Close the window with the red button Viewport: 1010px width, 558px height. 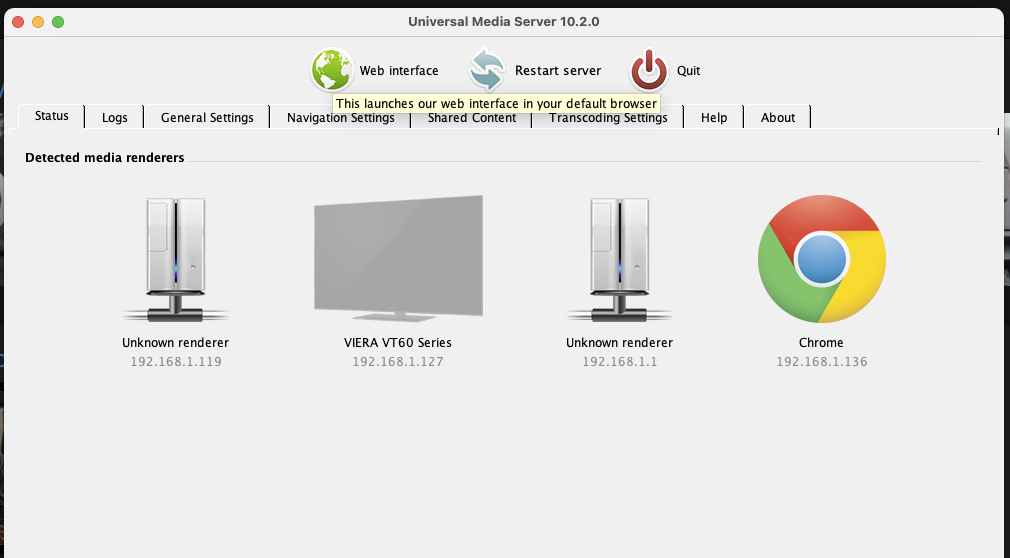[x=18, y=22]
